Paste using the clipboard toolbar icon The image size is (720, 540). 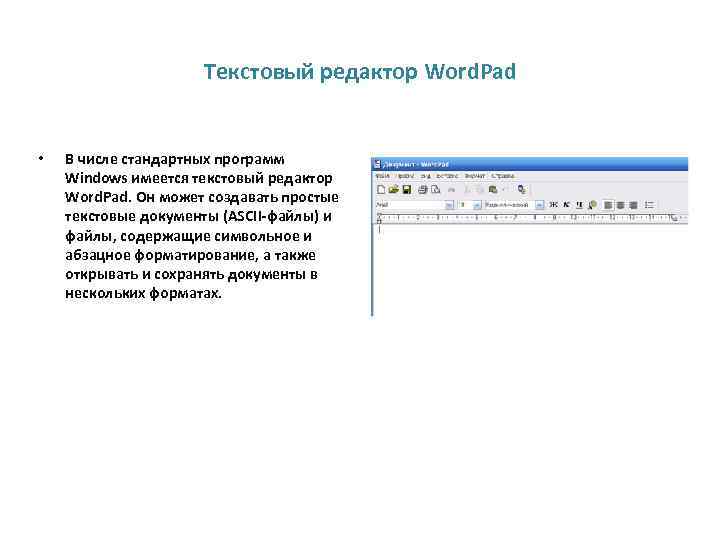click(493, 189)
